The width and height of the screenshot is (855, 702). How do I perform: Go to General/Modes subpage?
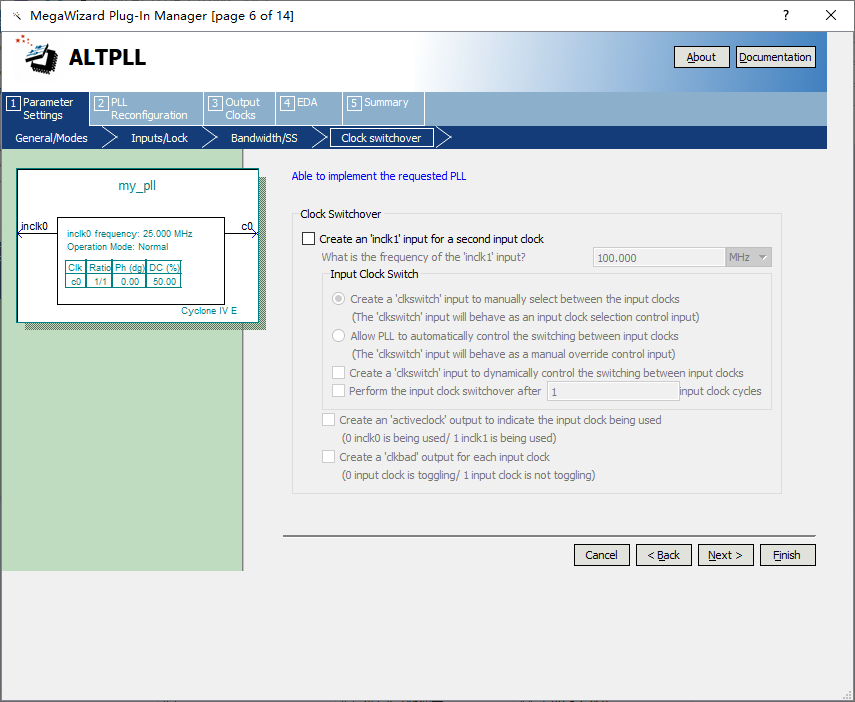pos(51,138)
